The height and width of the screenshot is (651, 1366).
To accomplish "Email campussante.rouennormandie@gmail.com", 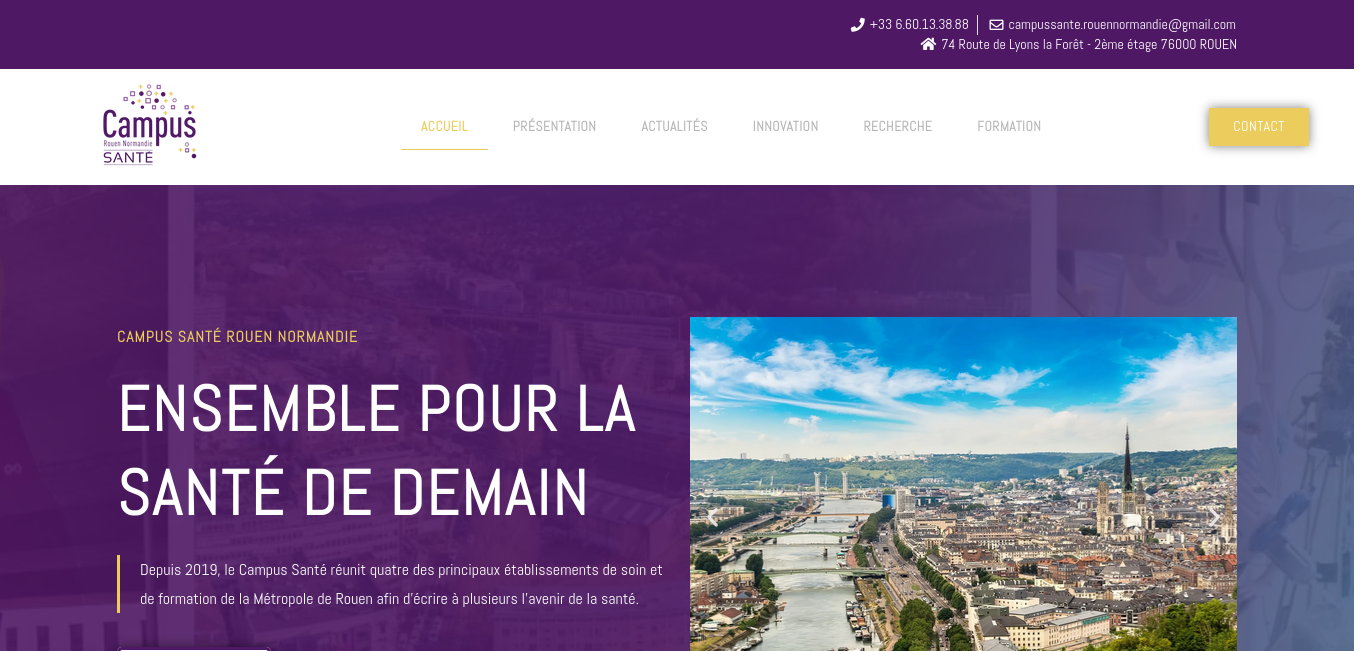I will point(1122,25).
